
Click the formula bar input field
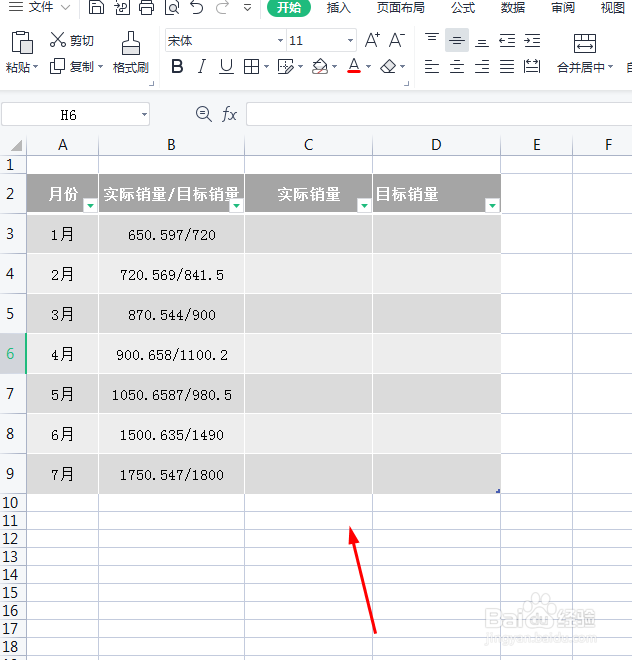click(x=439, y=114)
